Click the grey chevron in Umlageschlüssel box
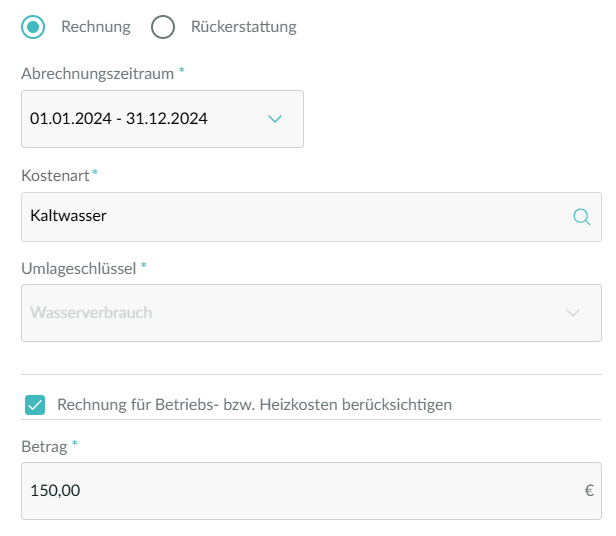 (x=573, y=313)
